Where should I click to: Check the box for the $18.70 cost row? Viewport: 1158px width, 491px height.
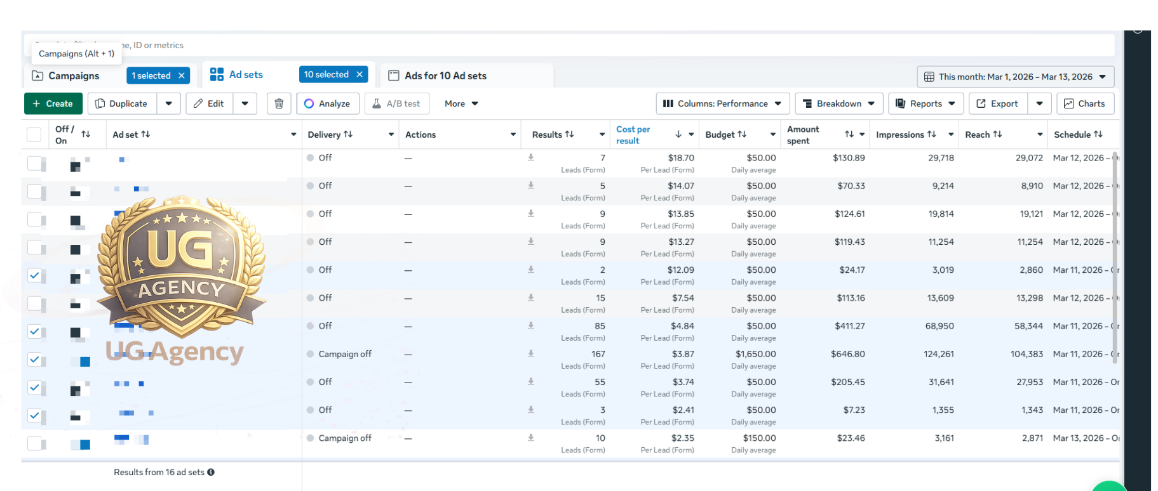click(x=34, y=163)
